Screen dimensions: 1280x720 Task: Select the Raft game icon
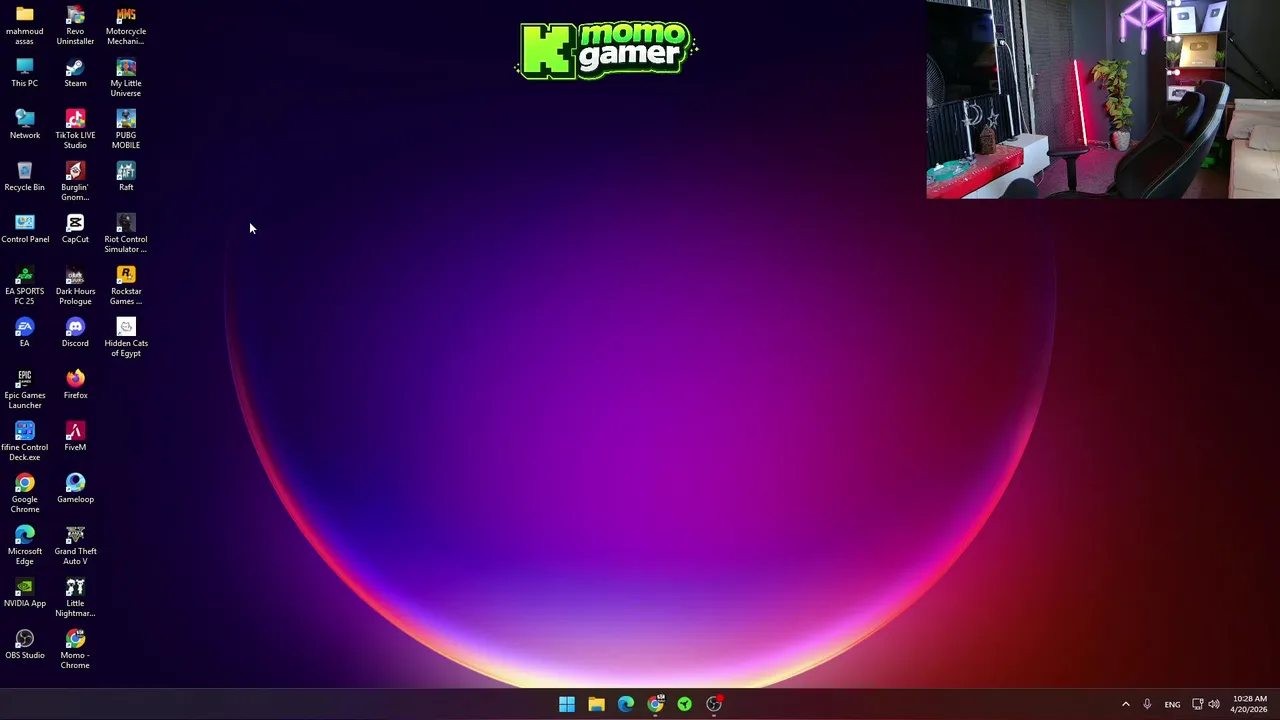[126, 177]
